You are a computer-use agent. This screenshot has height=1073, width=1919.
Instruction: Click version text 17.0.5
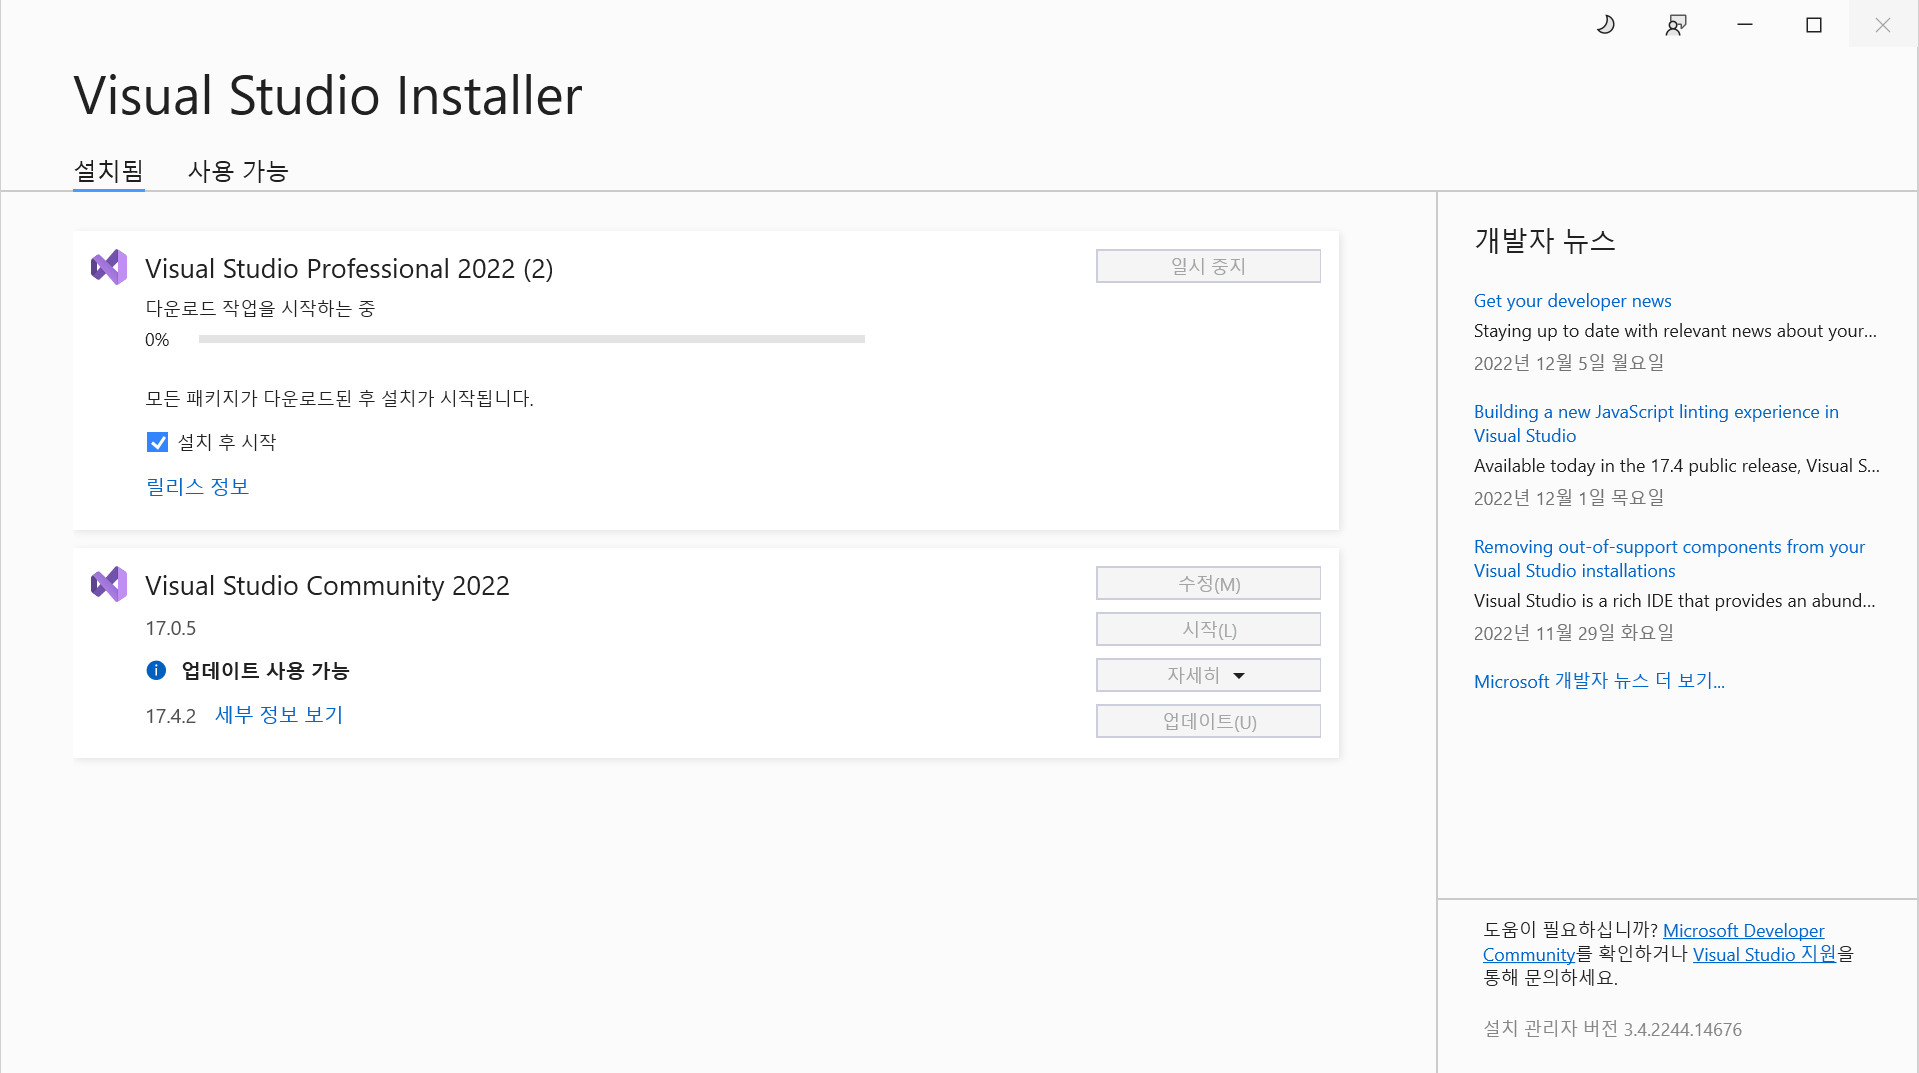171,628
